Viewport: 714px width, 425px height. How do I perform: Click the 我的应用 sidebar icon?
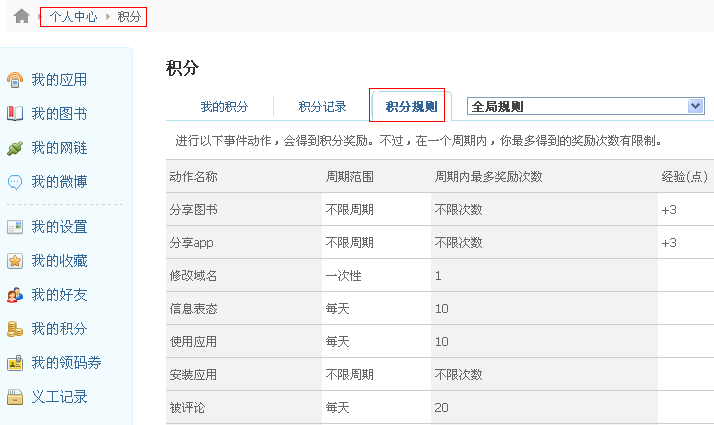click(15, 80)
